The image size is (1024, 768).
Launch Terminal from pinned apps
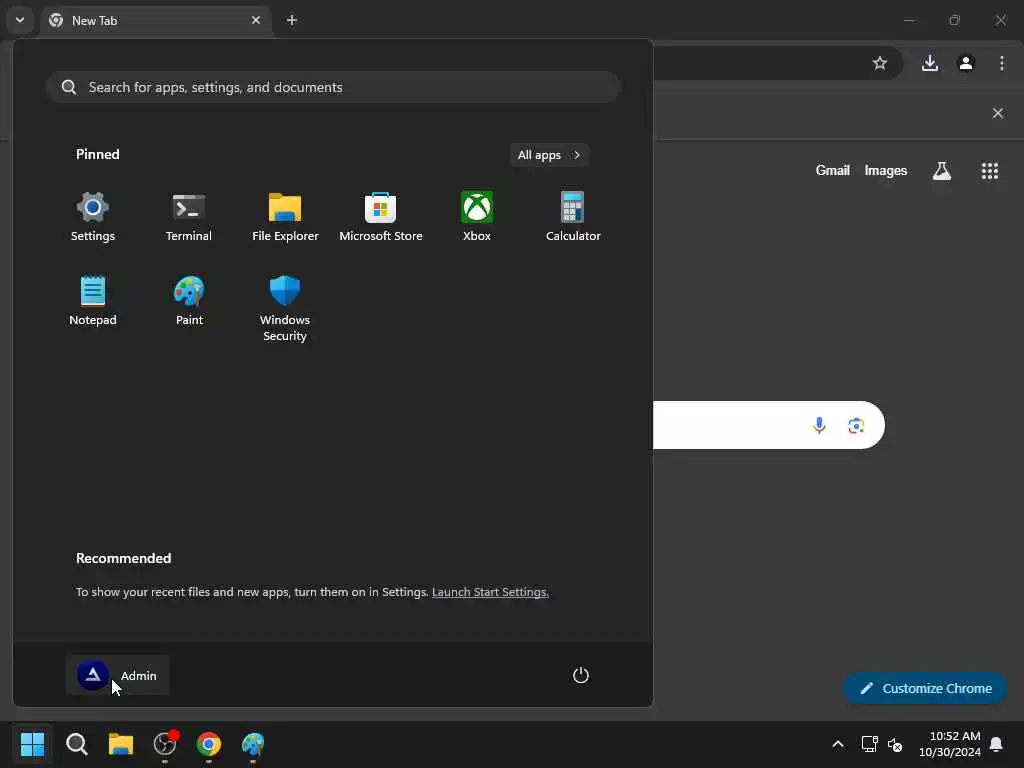click(x=189, y=217)
